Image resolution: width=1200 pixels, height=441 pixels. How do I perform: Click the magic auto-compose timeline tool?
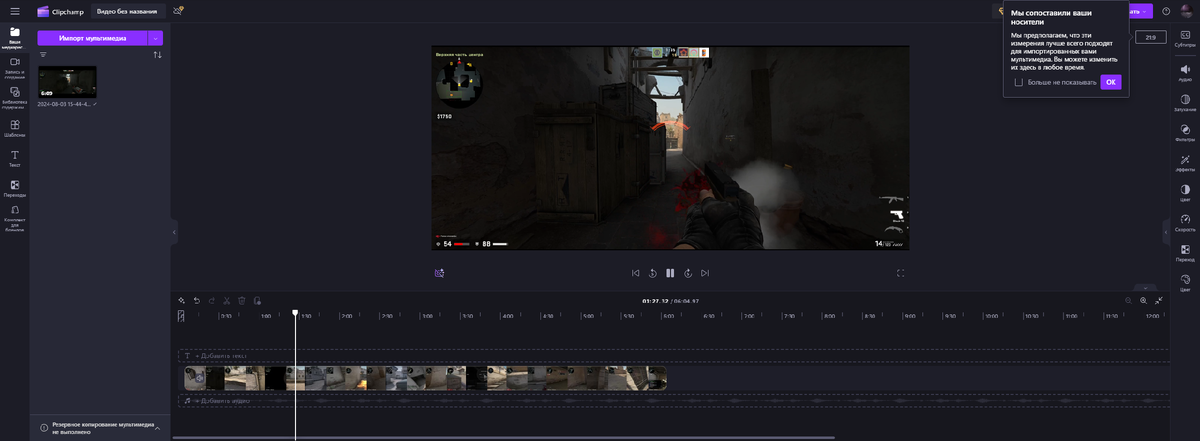coord(181,300)
